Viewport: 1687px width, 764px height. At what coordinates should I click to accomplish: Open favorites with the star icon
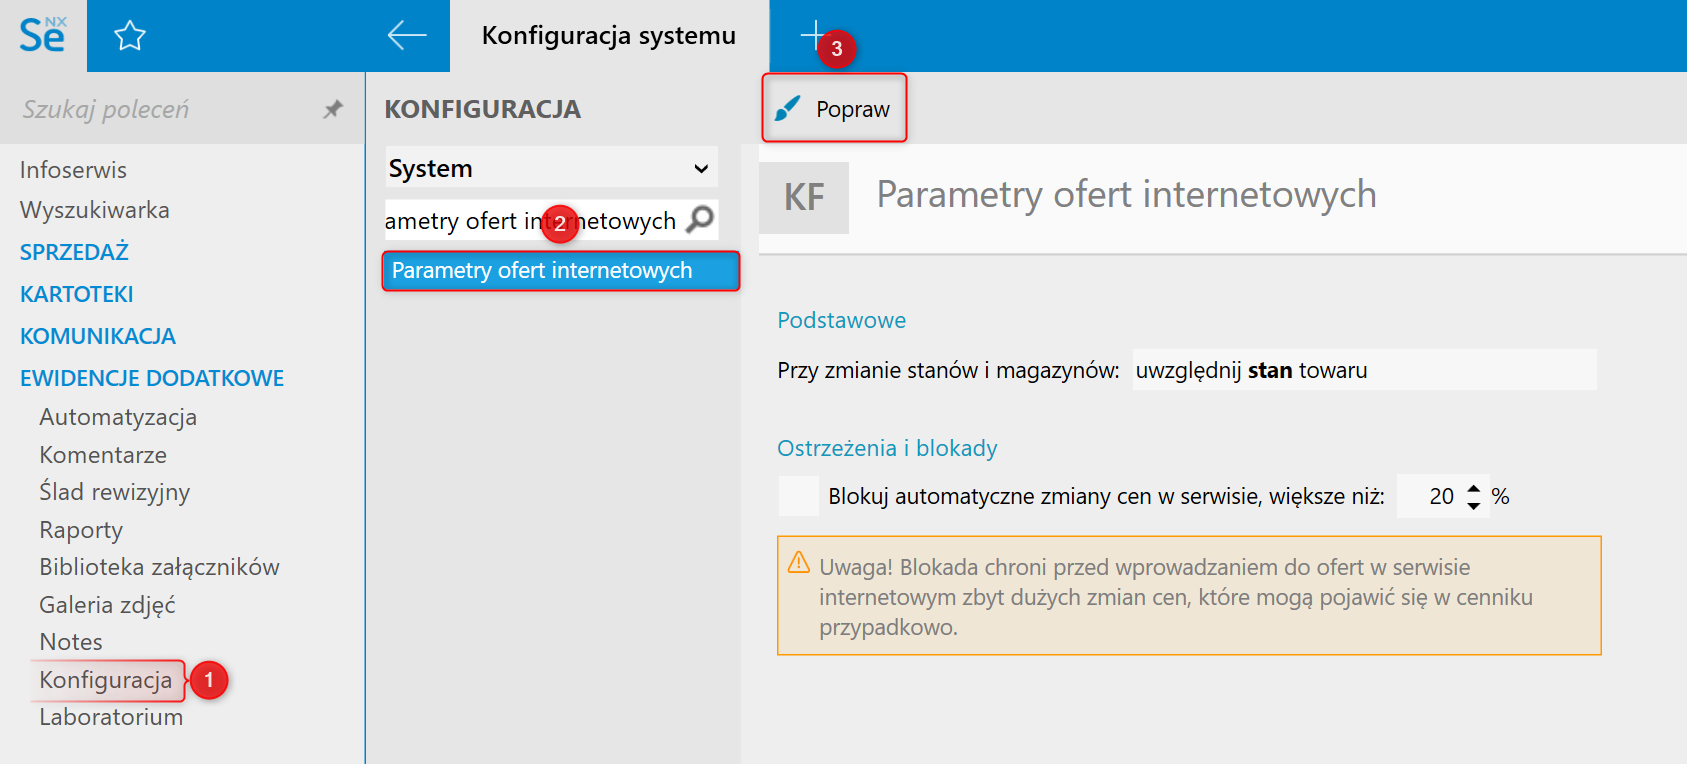[130, 37]
